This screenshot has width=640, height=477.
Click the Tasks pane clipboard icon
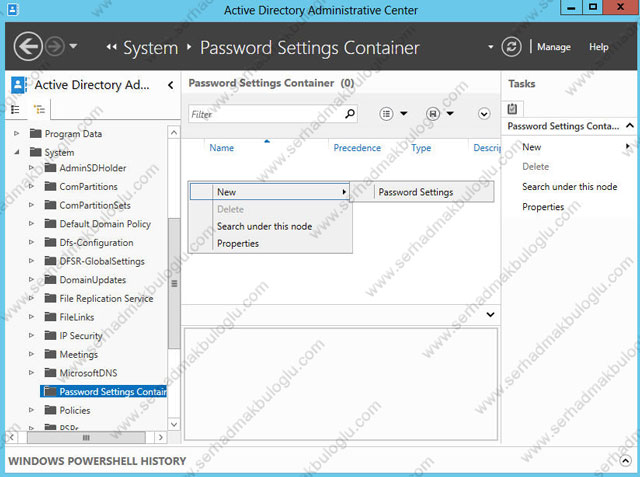512,109
